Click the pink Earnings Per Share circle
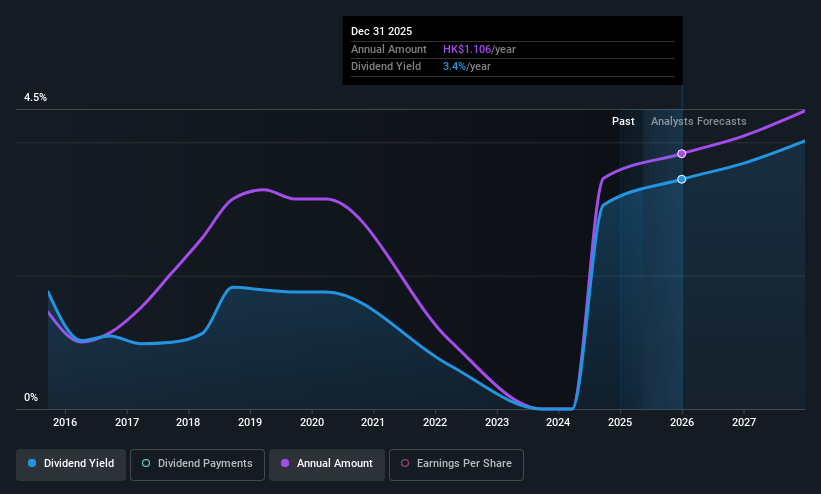The image size is (821, 494). (x=405, y=464)
